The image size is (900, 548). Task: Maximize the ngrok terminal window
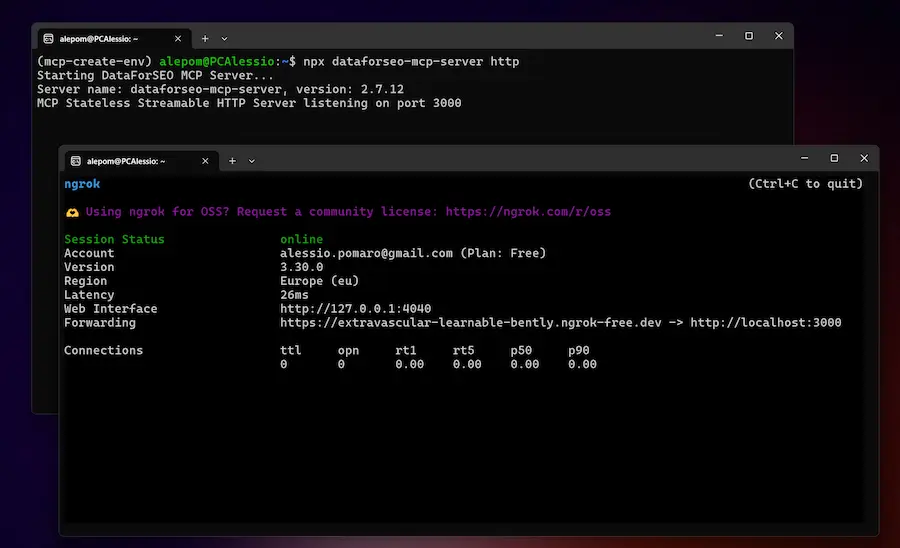834,158
